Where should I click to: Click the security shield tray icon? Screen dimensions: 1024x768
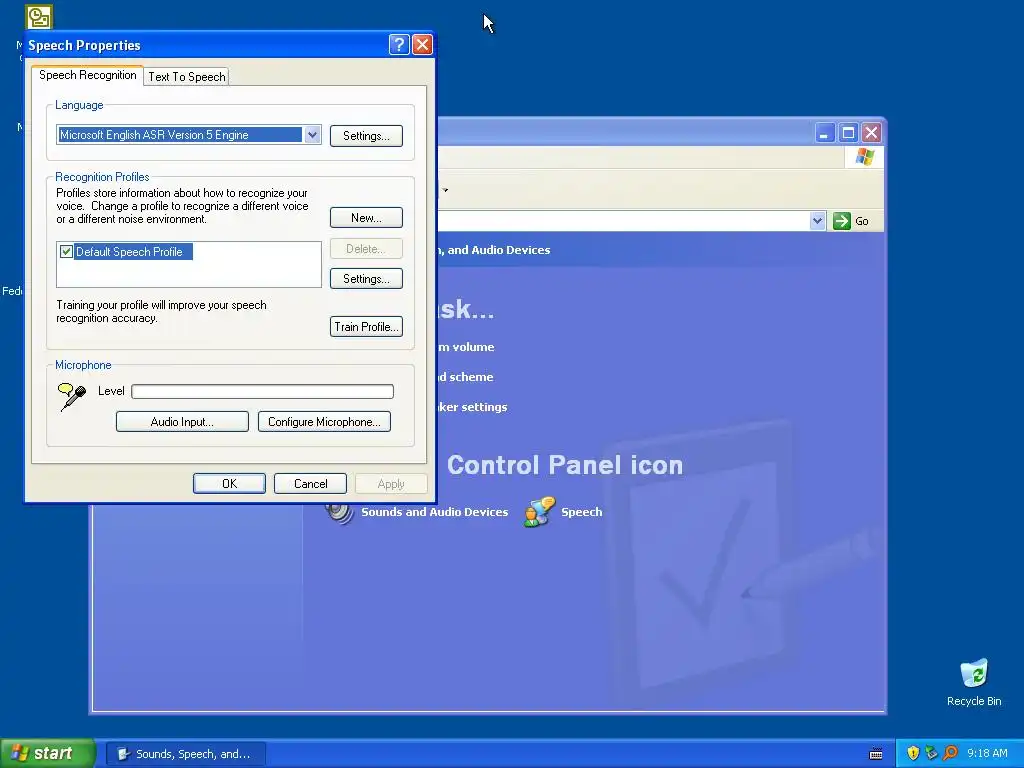click(x=913, y=753)
